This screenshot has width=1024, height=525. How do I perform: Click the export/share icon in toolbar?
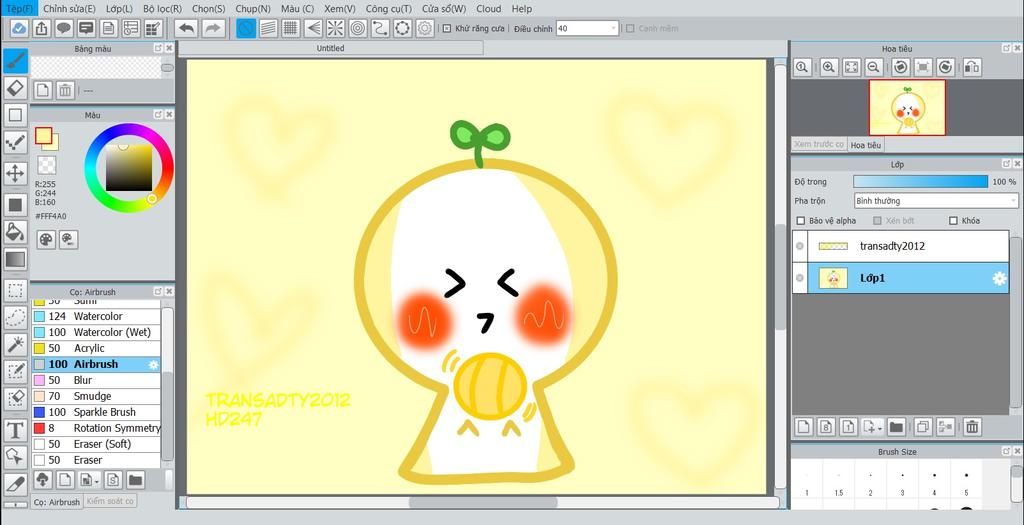click(41, 28)
